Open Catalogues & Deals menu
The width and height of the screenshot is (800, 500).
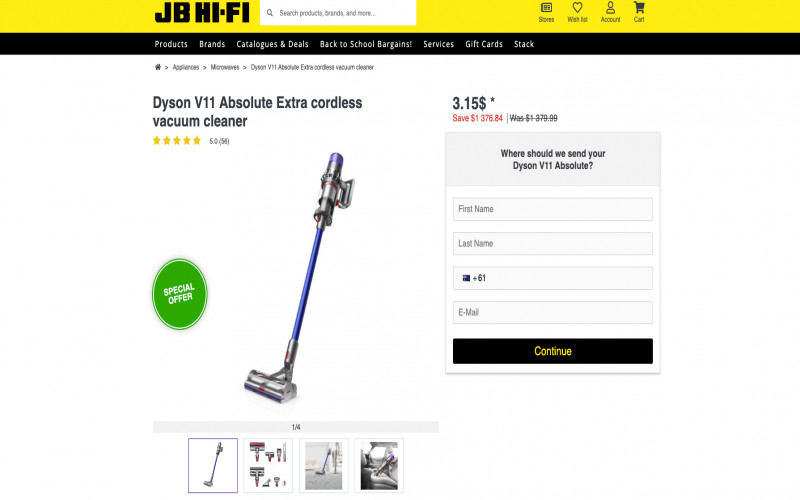[x=272, y=44]
